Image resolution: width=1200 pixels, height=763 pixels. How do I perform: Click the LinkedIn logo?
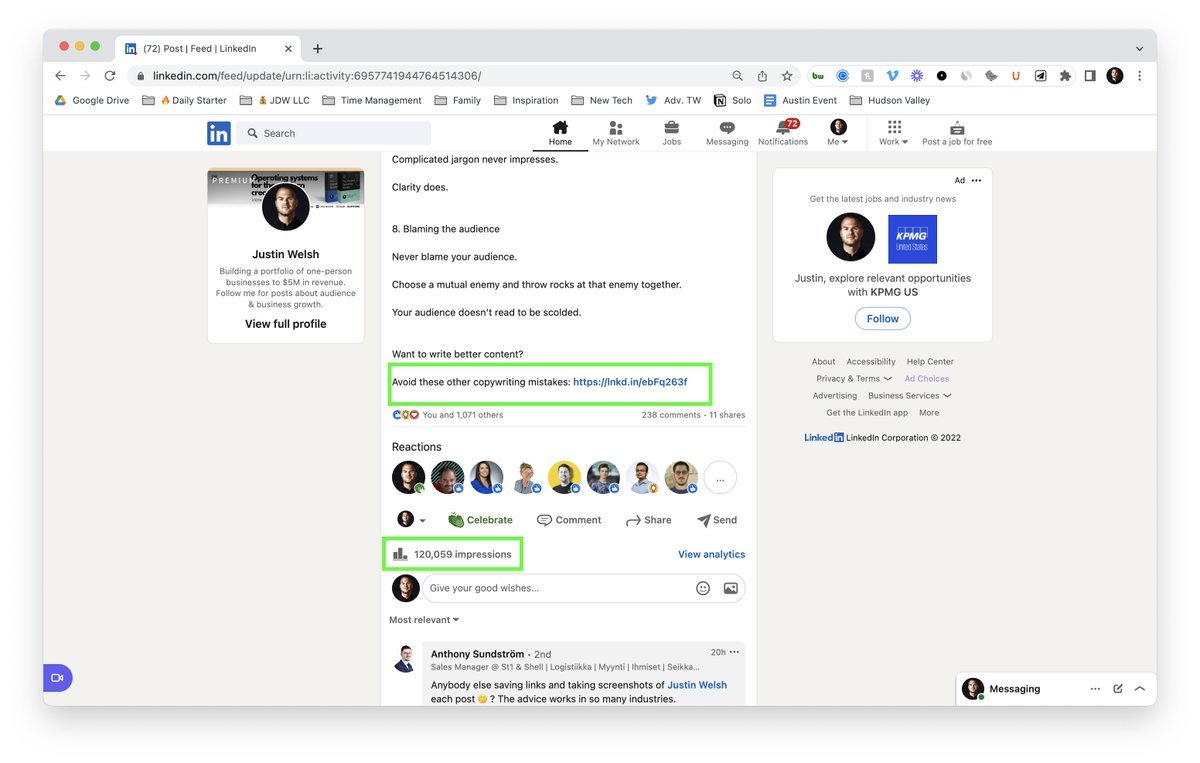point(218,133)
